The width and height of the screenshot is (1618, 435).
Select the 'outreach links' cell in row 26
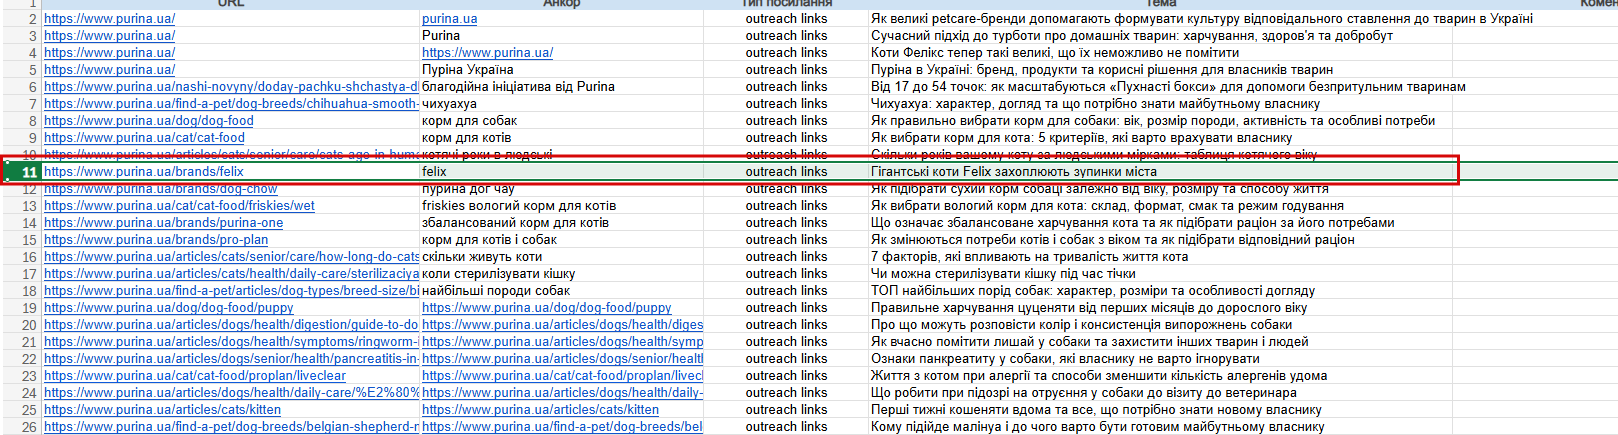[x=786, y=427]
